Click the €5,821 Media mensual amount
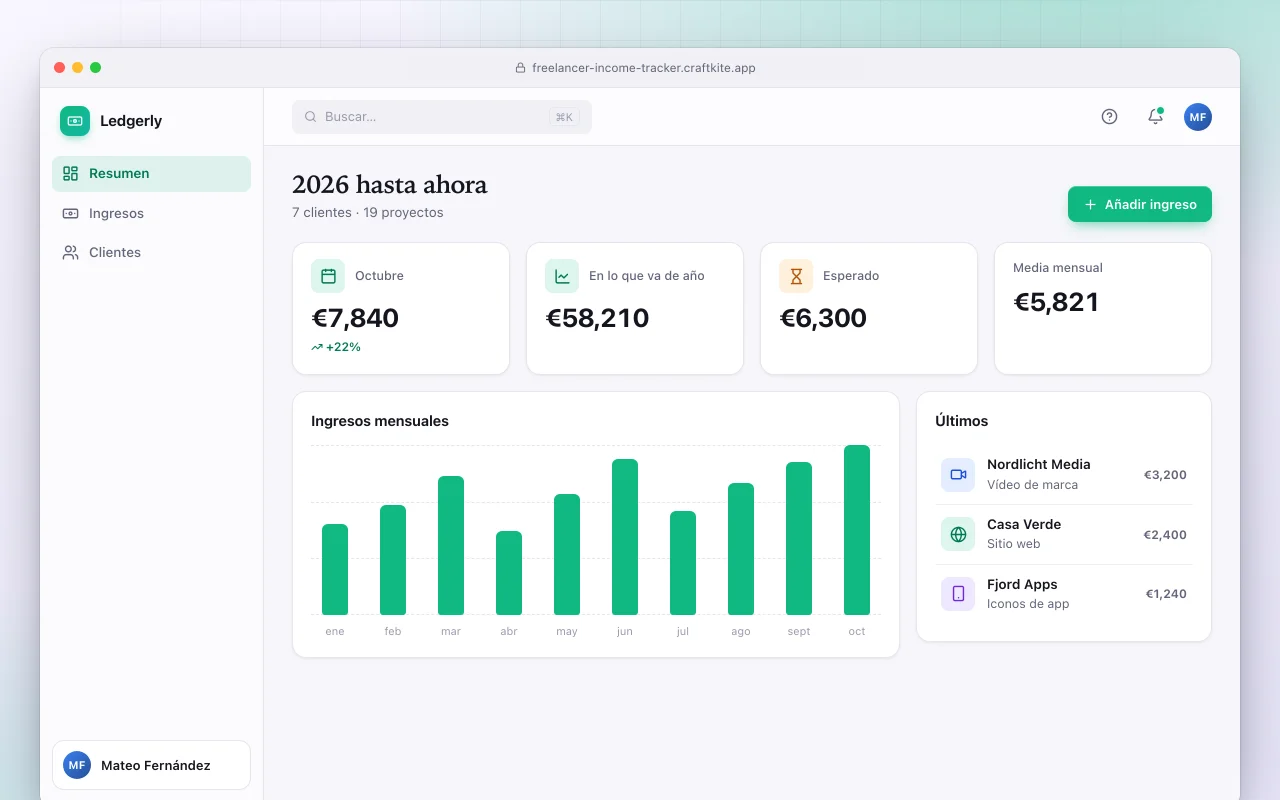Image resolution: width=1280 pixels, height=800 pixels. (x=1056, y=302)
